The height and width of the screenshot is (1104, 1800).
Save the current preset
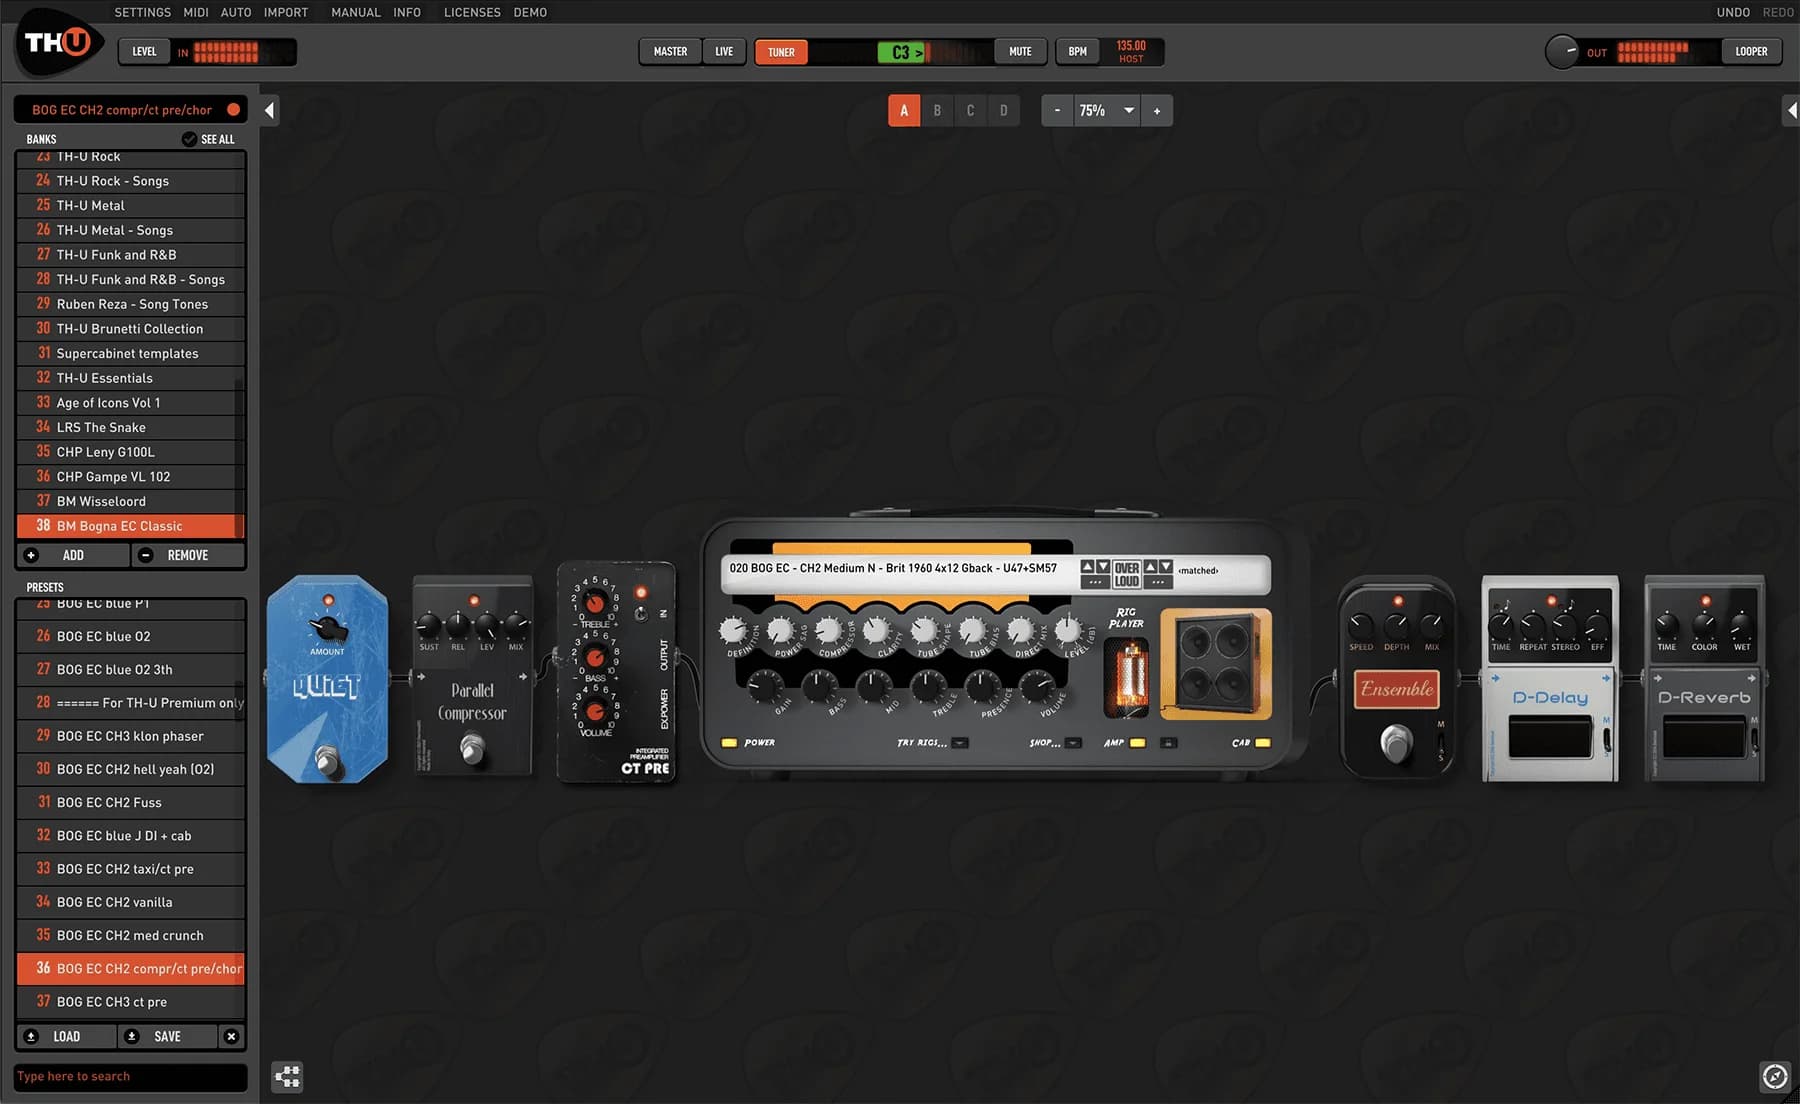click(x=168, y=1036)
